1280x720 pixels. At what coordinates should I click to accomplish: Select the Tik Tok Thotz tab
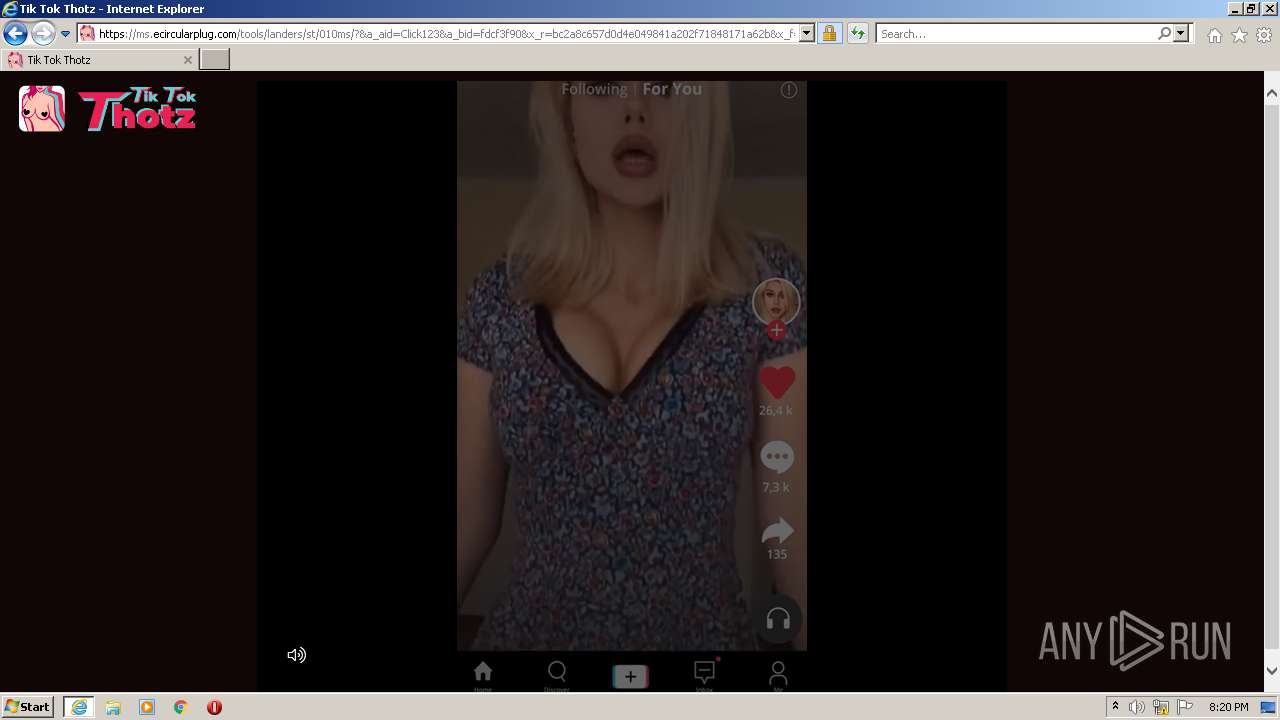(98, 60)
